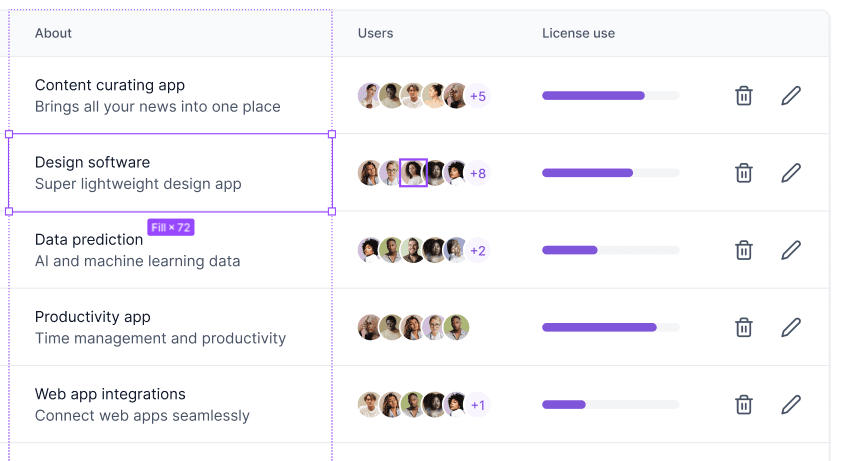Click the +8 users badge
This screenshot has width=857, height=461.
pyautogui.click(x=478, y=173)
